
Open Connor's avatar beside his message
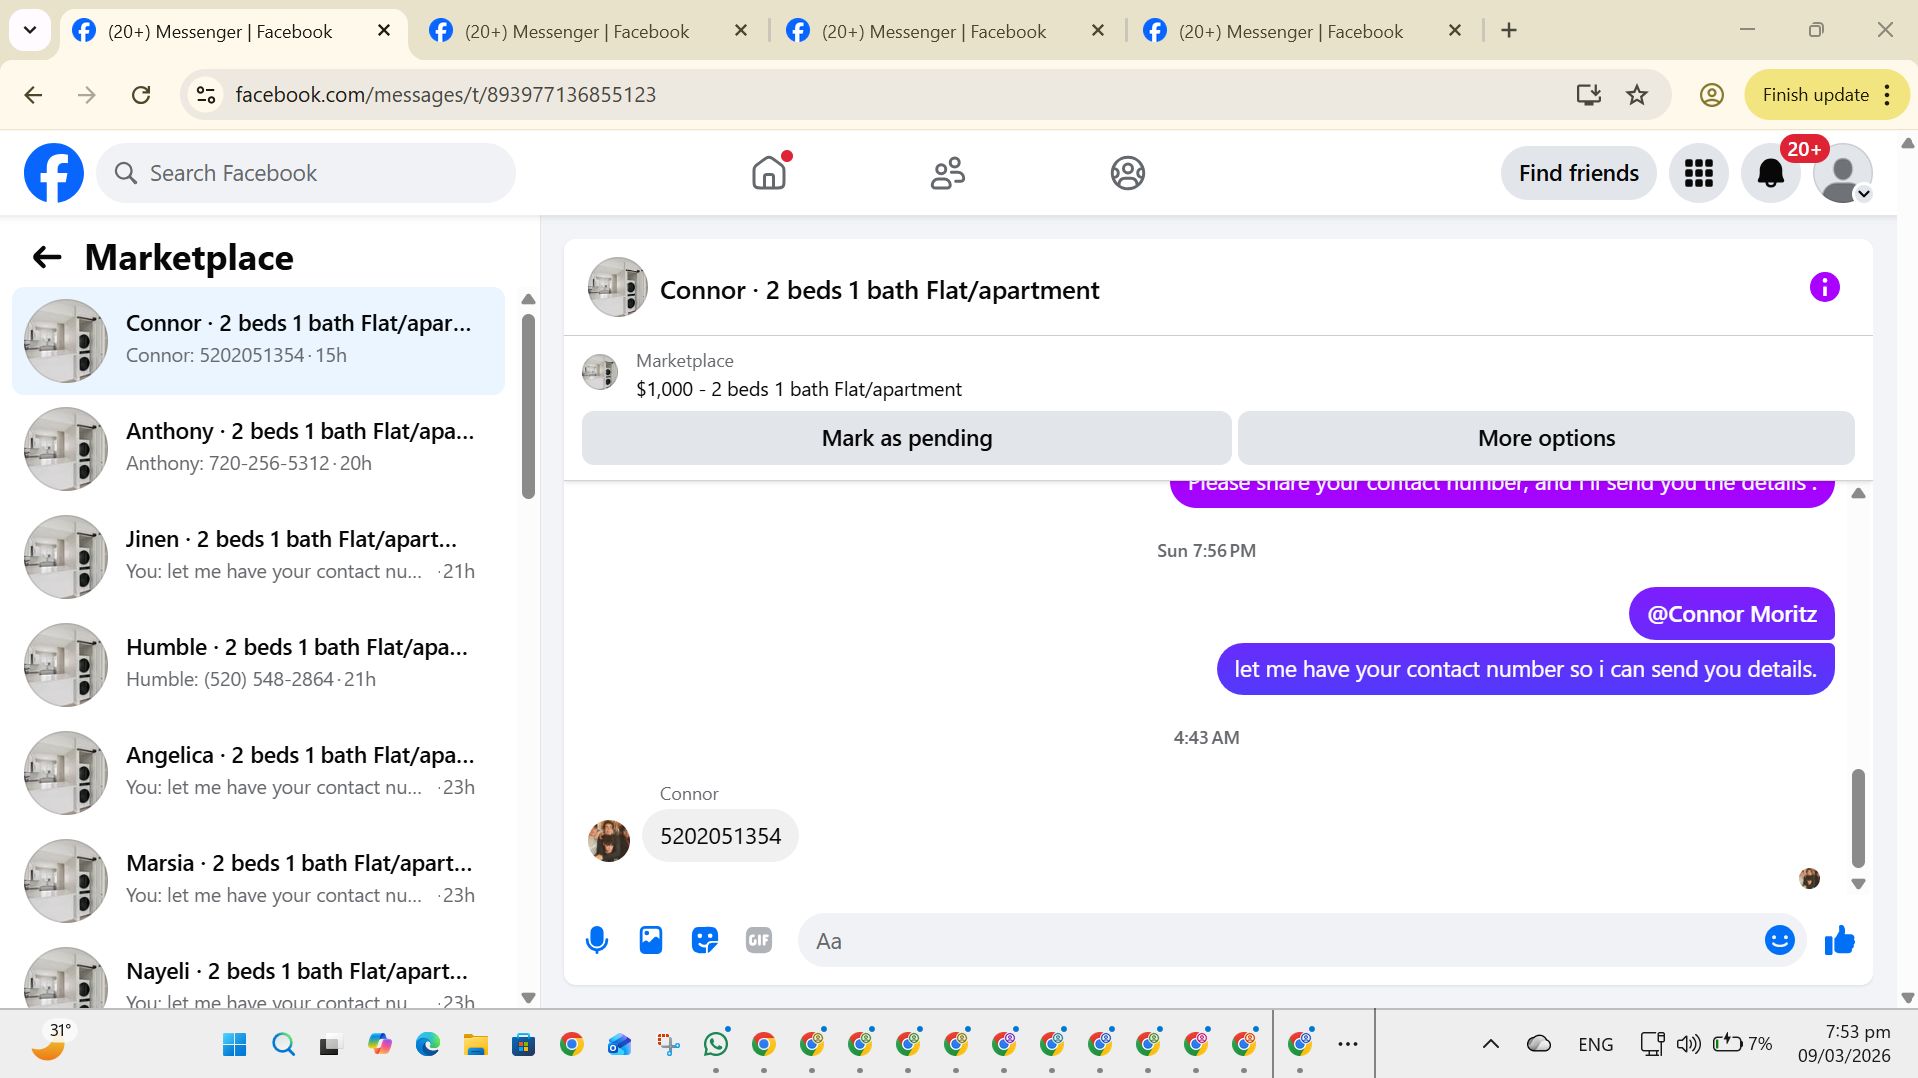[609, 840]
